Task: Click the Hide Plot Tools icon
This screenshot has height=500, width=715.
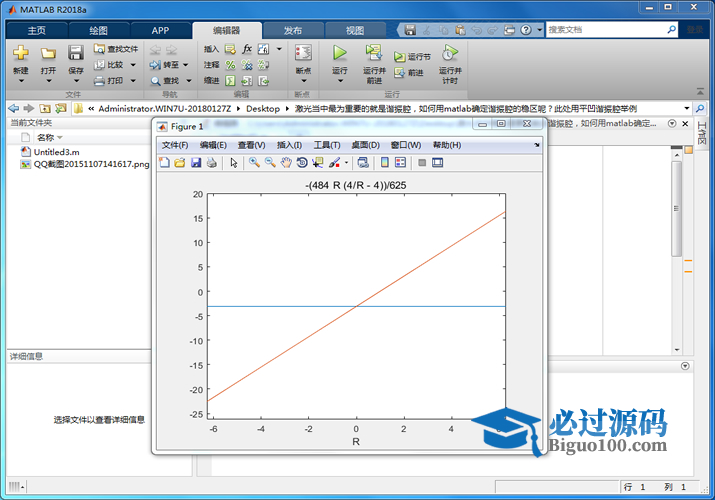Action: click(x=422, y=162)
